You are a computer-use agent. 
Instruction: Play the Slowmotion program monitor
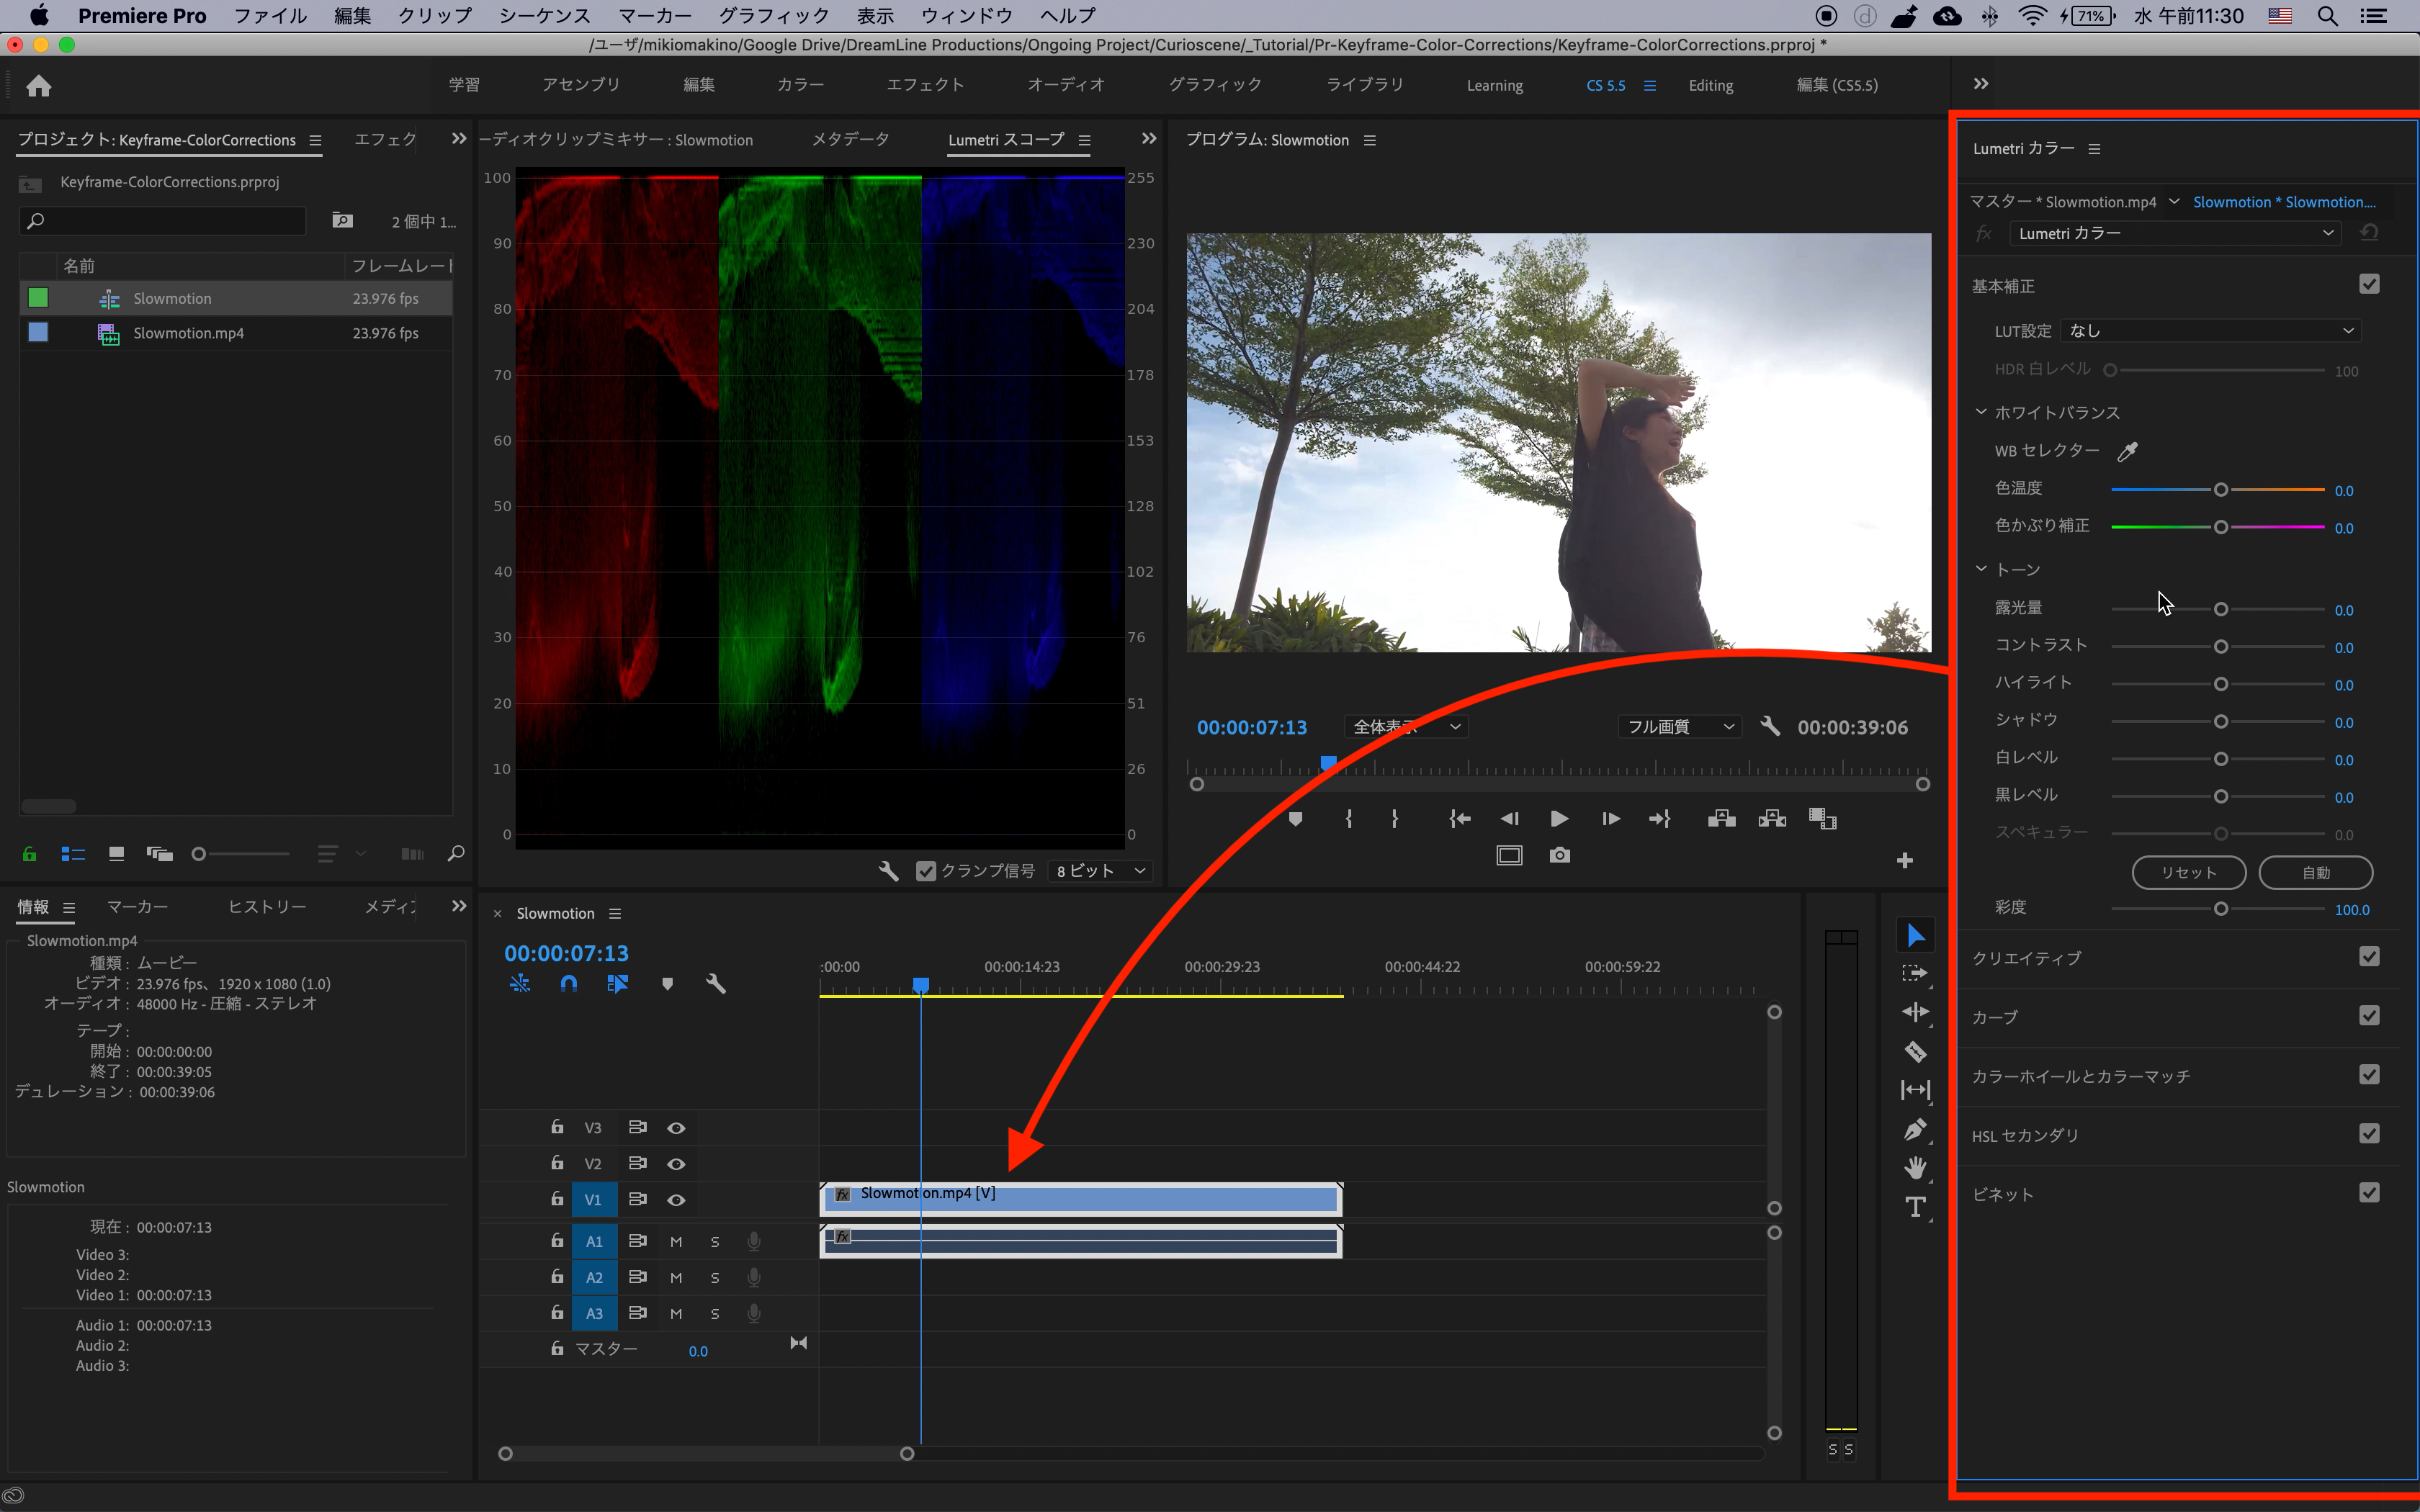coord(1559,819)
